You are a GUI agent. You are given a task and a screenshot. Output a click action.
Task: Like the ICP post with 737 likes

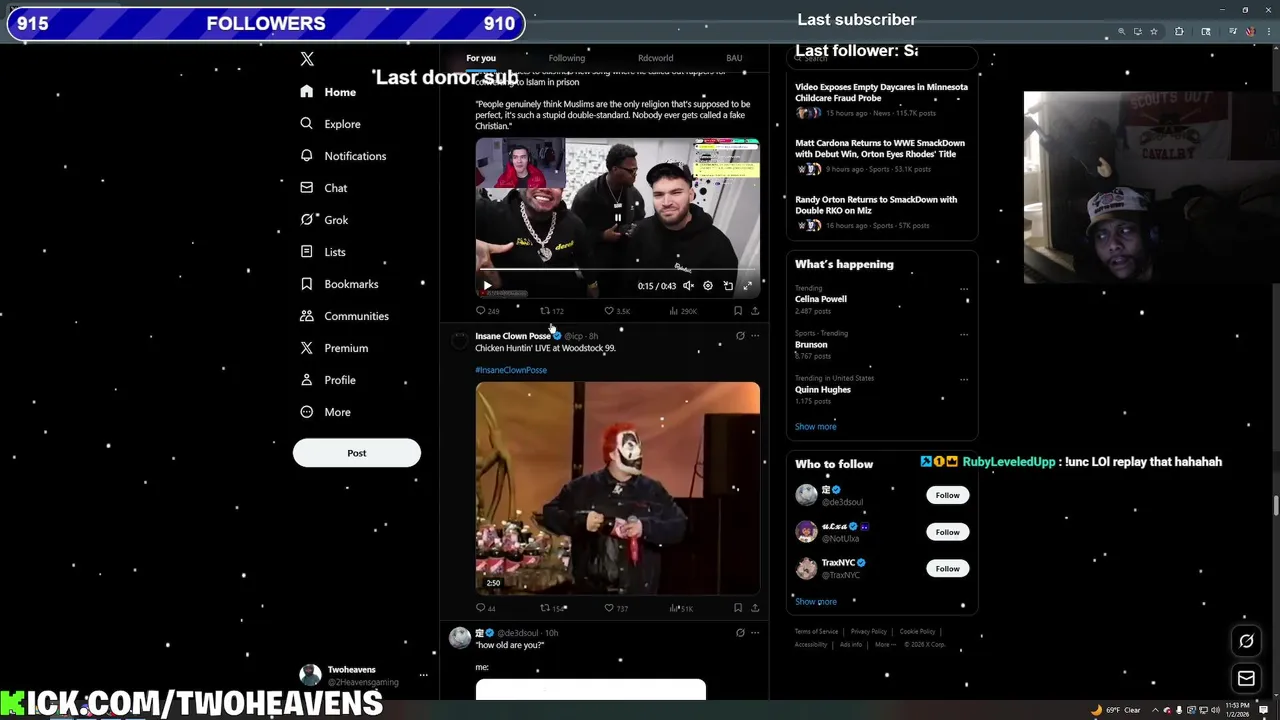coord(616,608)
